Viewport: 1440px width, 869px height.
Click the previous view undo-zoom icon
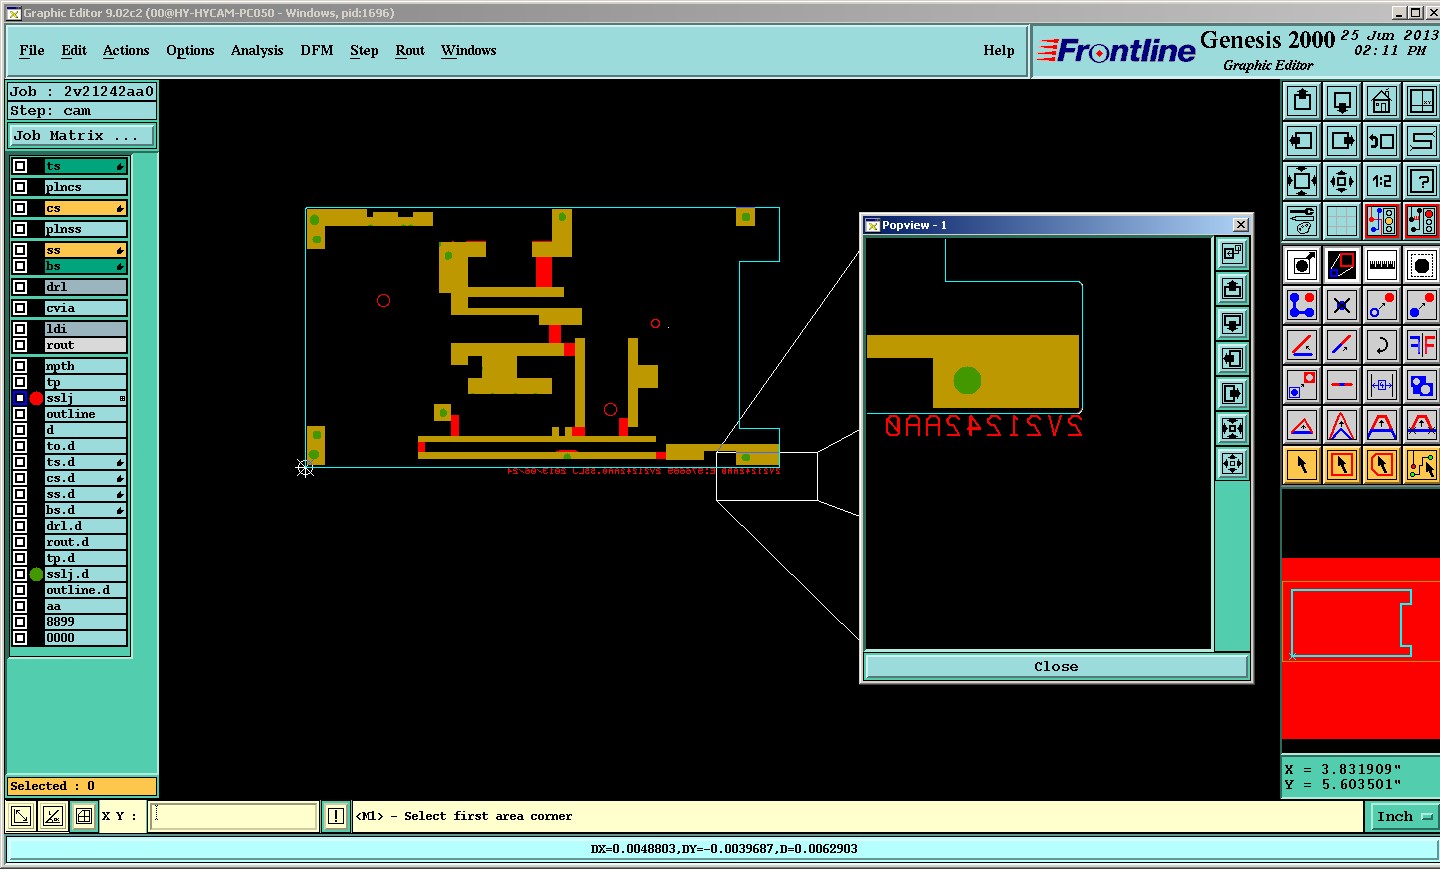coord(1382,141)
